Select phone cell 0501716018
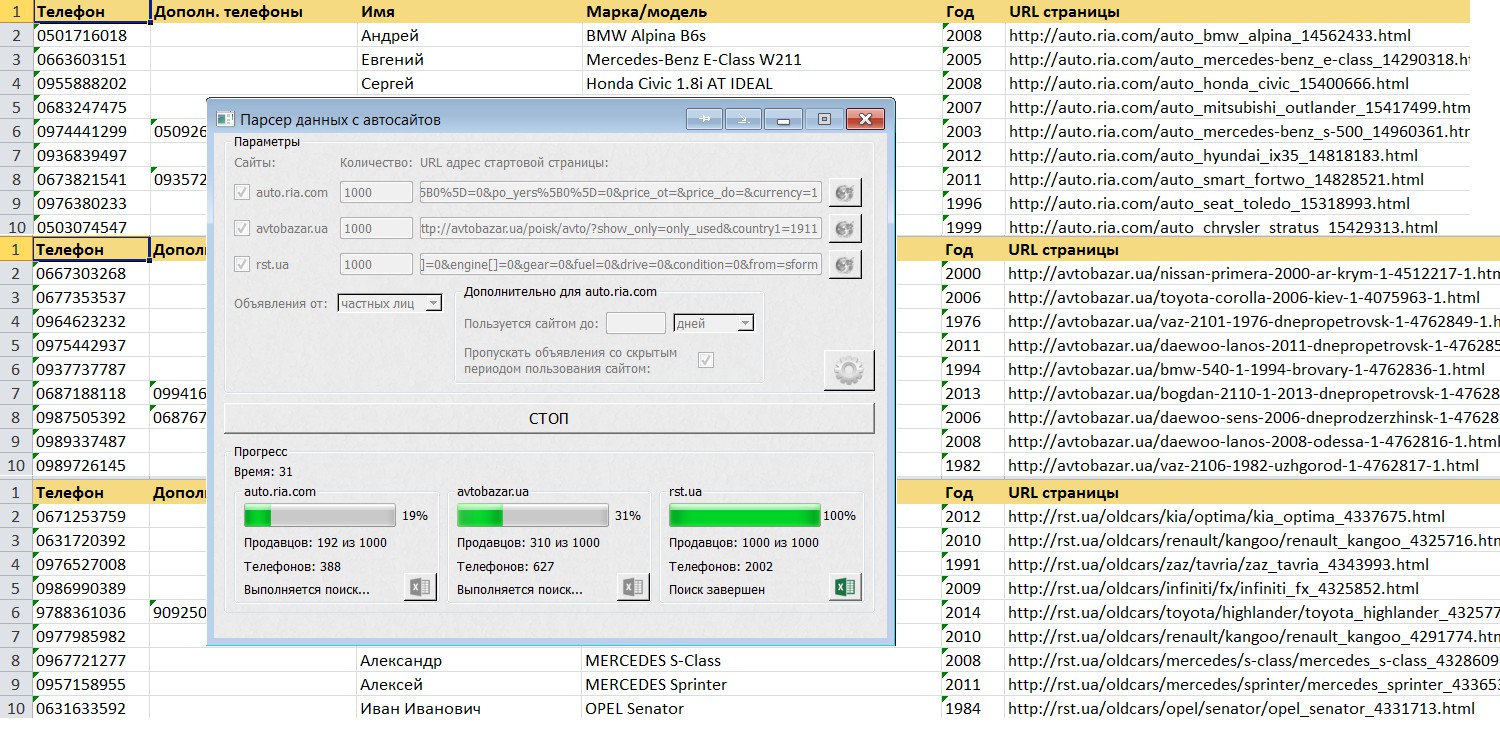This screenshot has height=740, width=1500. click(91, 35)
